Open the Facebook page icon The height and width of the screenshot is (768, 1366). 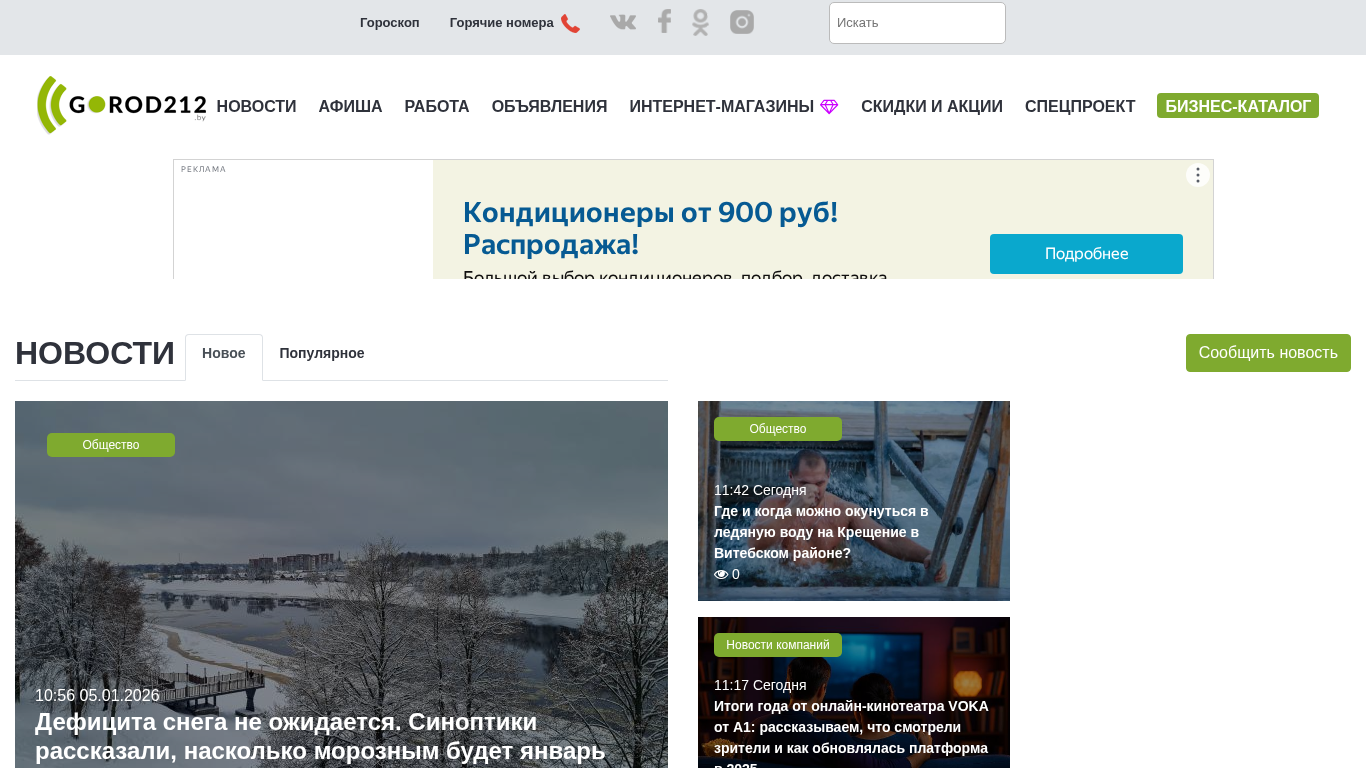pyautogui.click(x=664, y=22)
